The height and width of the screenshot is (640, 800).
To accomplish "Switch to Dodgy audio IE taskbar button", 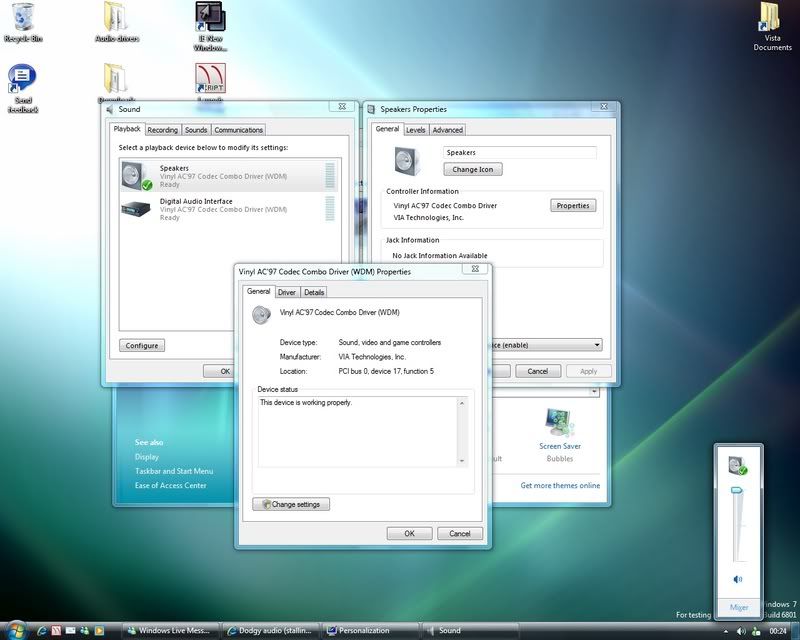I will 271,631.
